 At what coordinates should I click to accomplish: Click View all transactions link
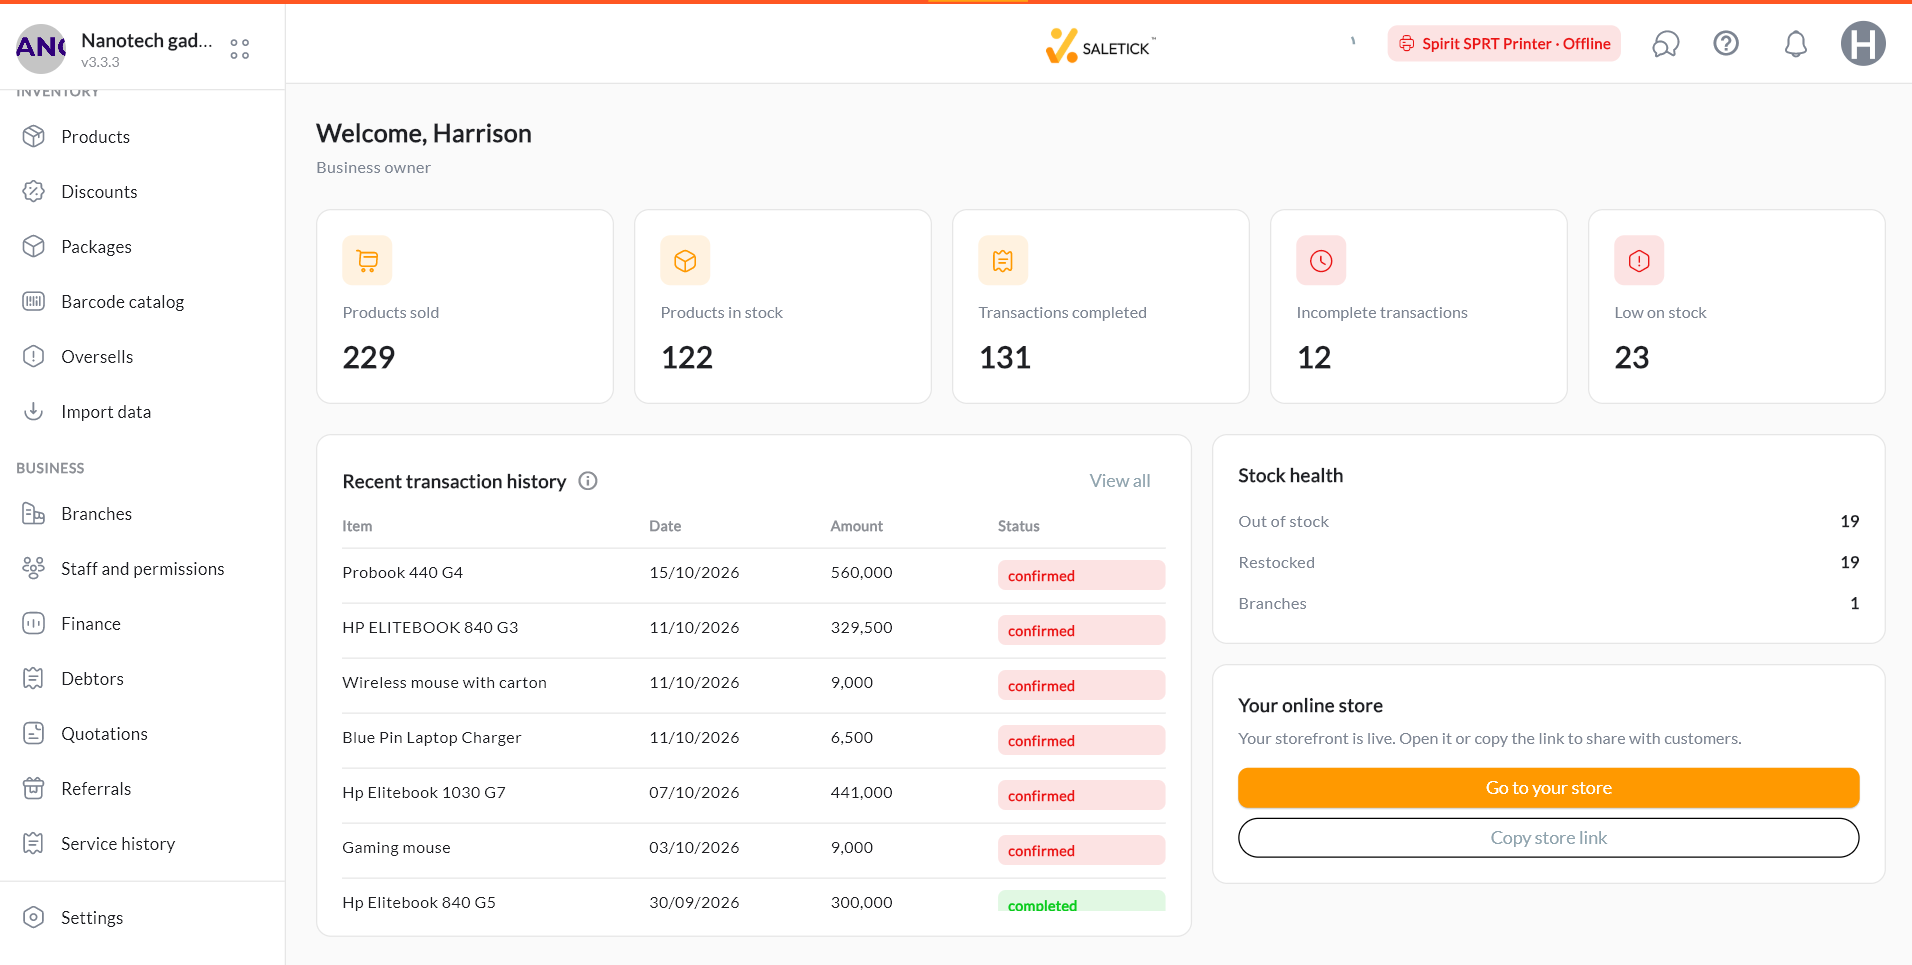pos(1120,481)
